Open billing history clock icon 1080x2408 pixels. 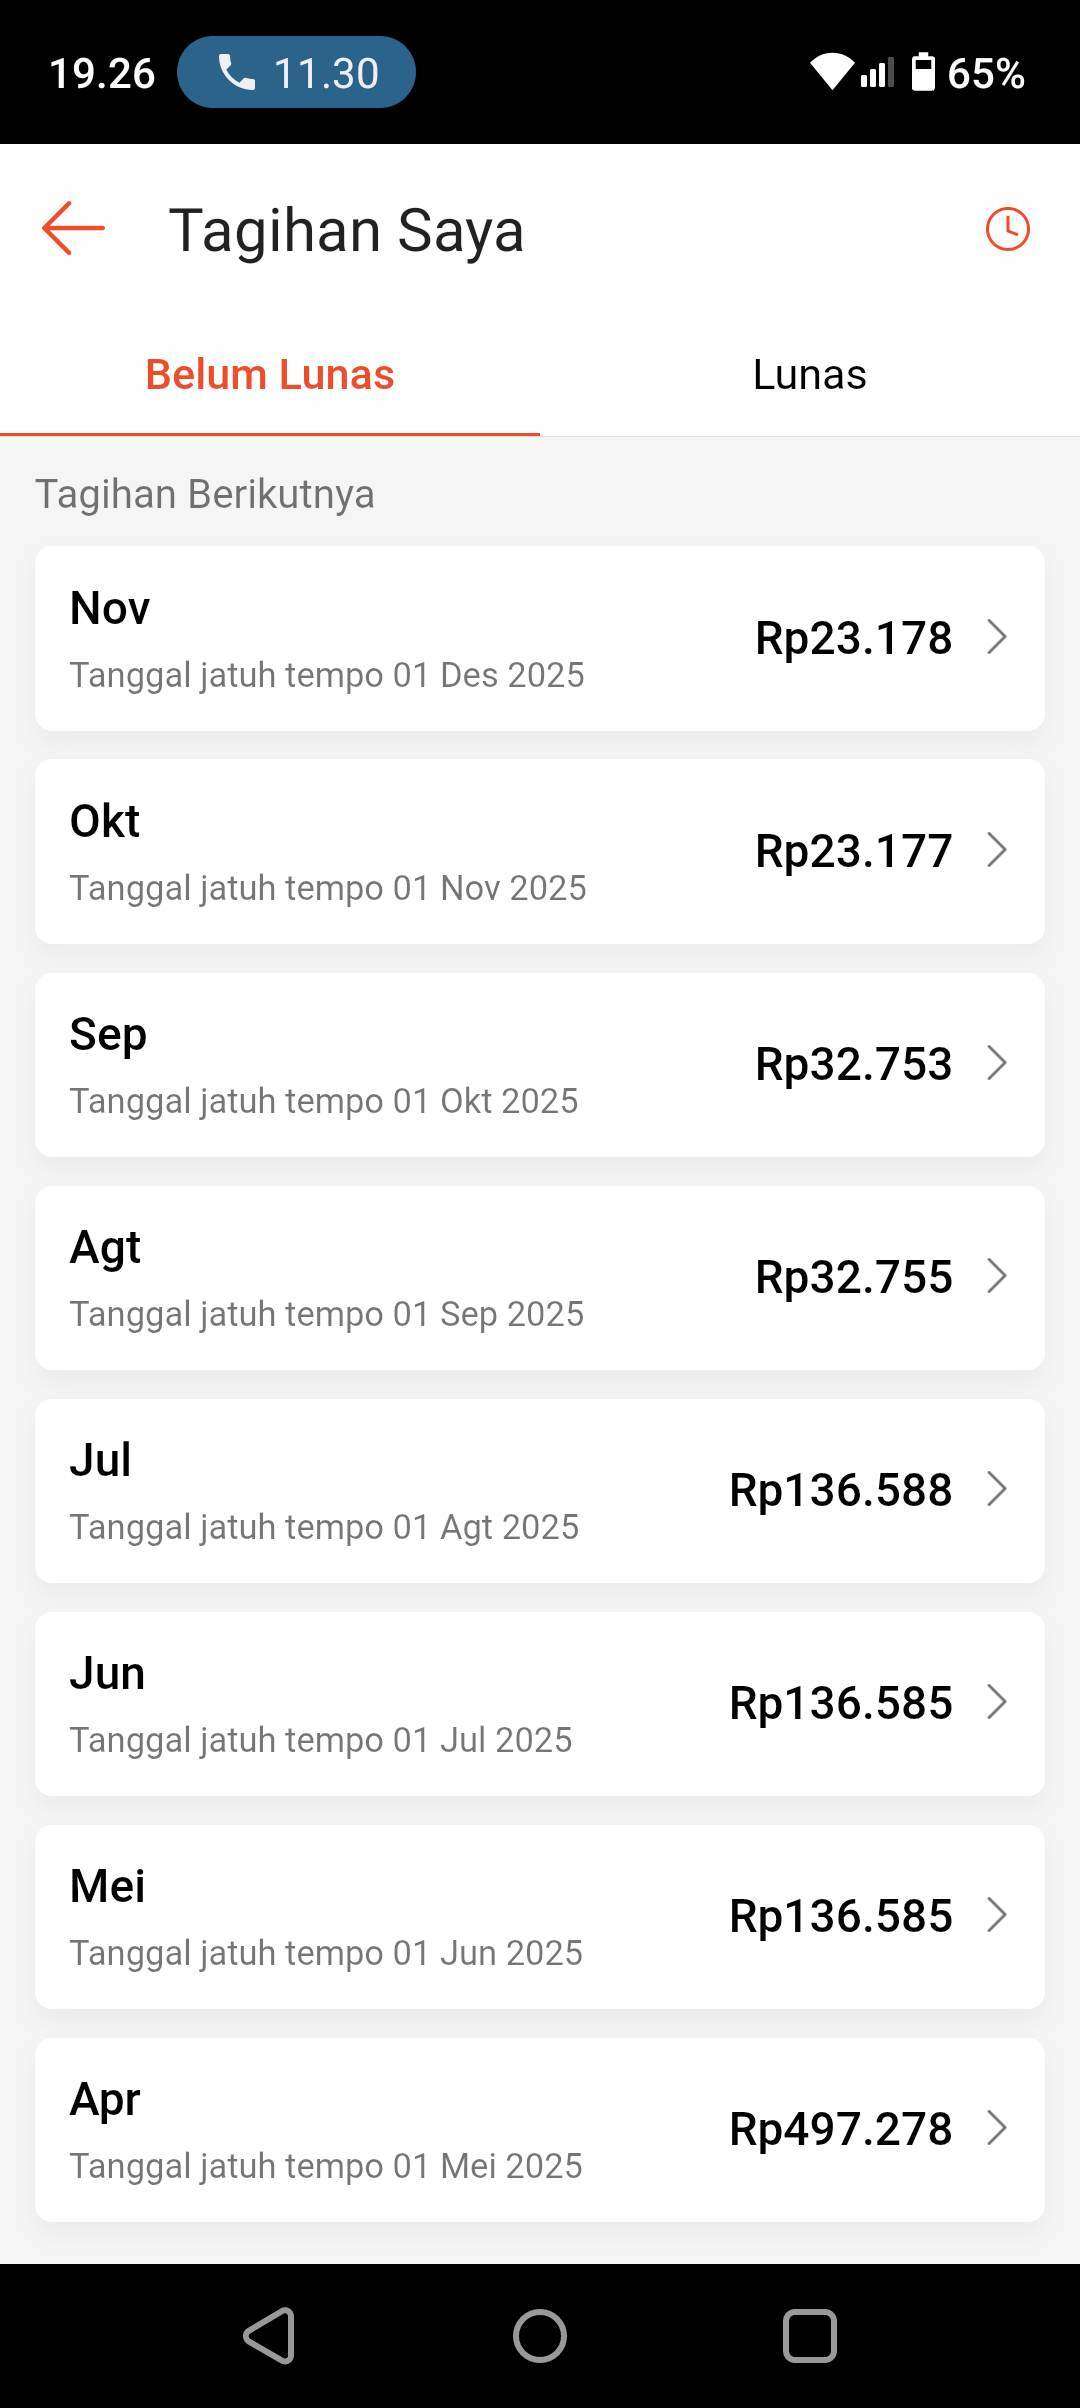point(1007,229)
